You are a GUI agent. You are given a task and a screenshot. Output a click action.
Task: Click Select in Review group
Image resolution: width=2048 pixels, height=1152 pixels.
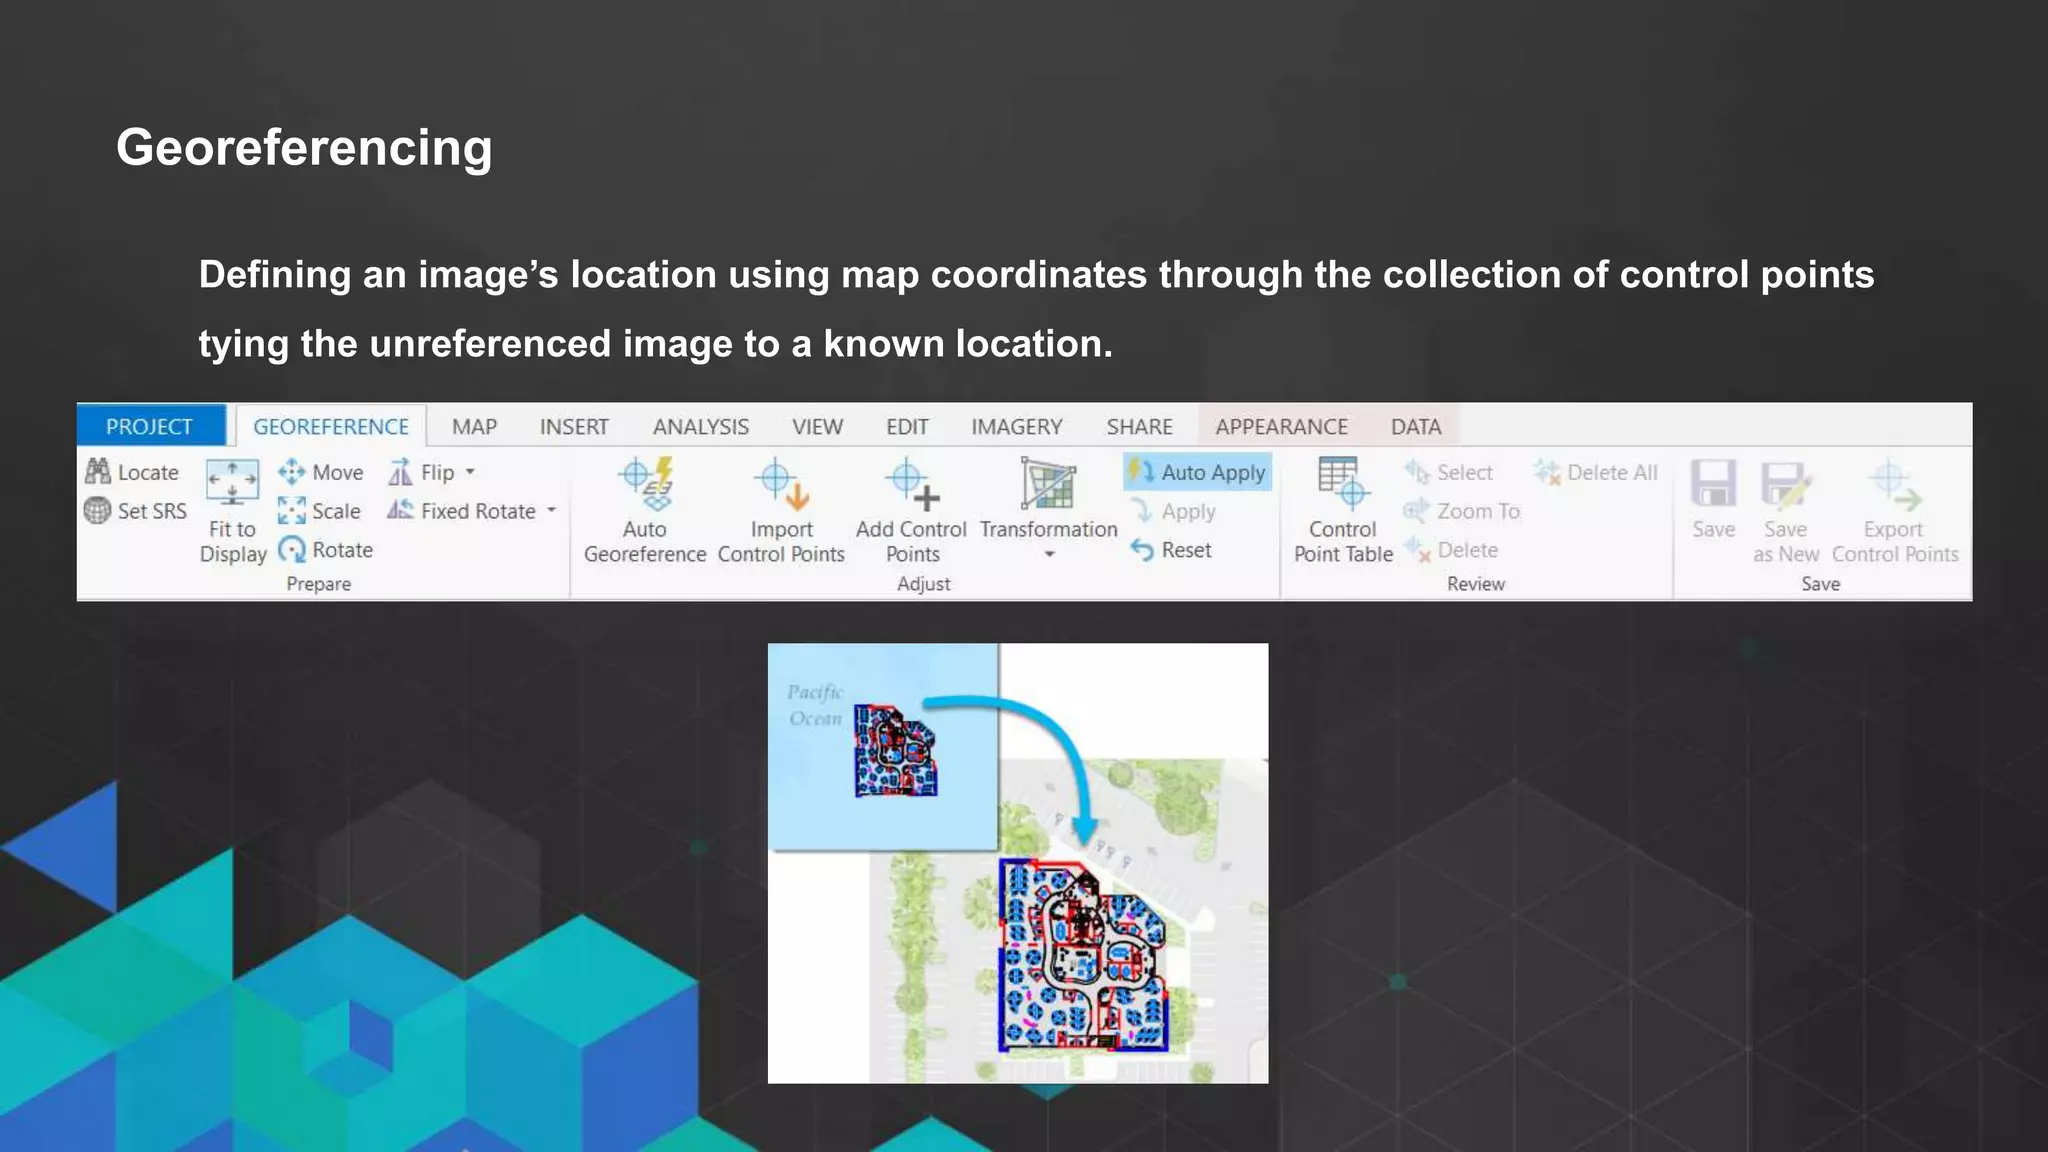1449,472
